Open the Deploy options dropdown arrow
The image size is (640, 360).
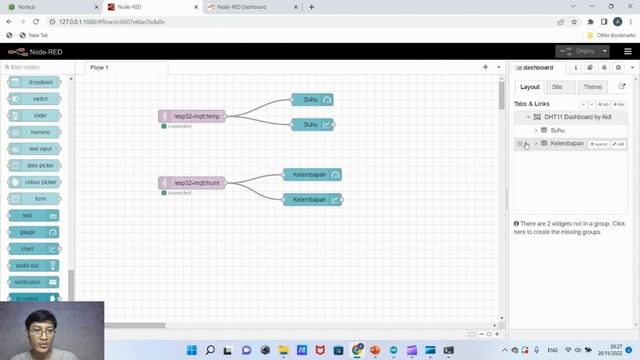(x=604, y=51)
